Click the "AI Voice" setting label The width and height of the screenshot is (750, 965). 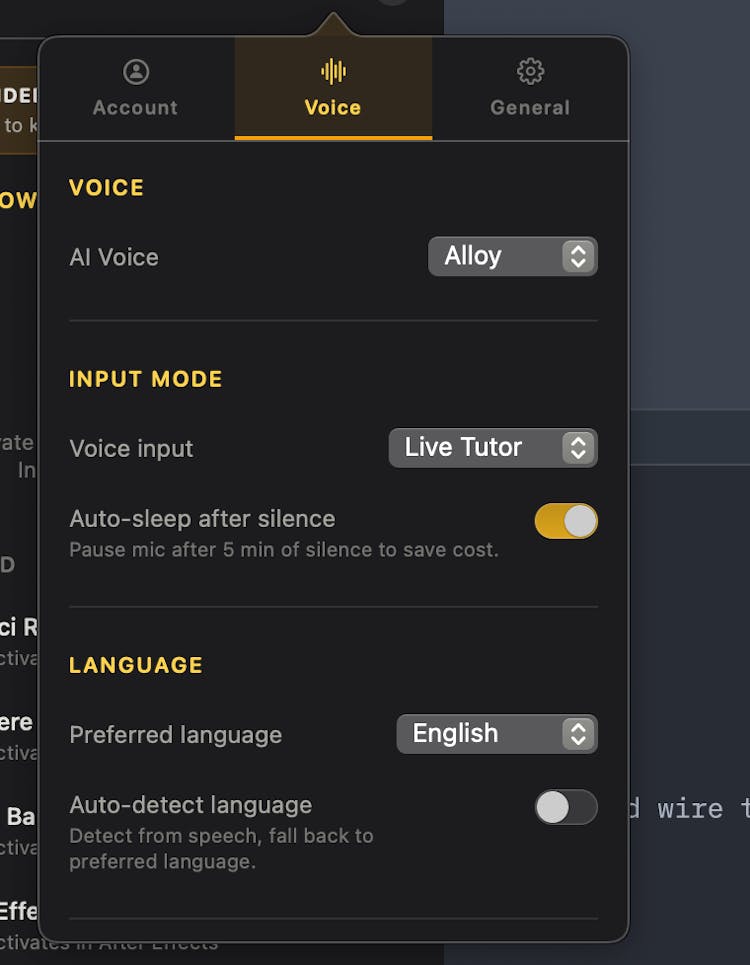tap(114, 257)
